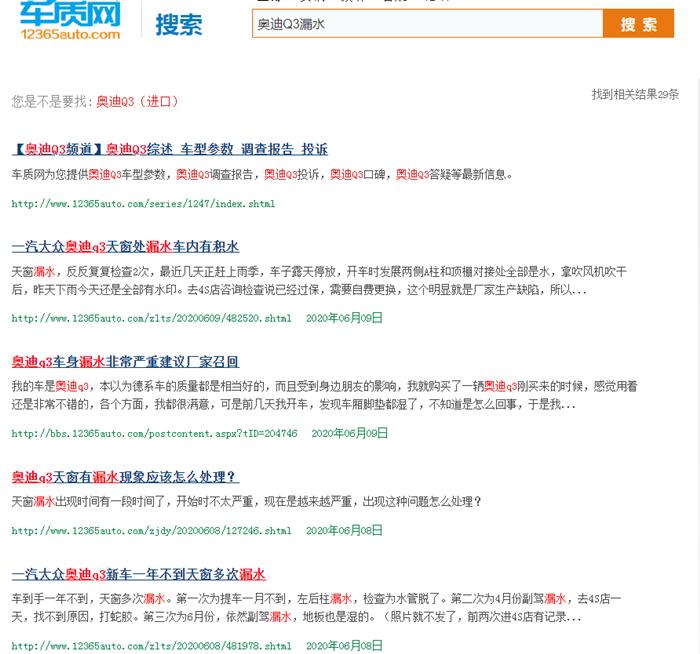Click the URL bbs.12365auto.com postcontent tID=204746

click(x=154, y=434)
